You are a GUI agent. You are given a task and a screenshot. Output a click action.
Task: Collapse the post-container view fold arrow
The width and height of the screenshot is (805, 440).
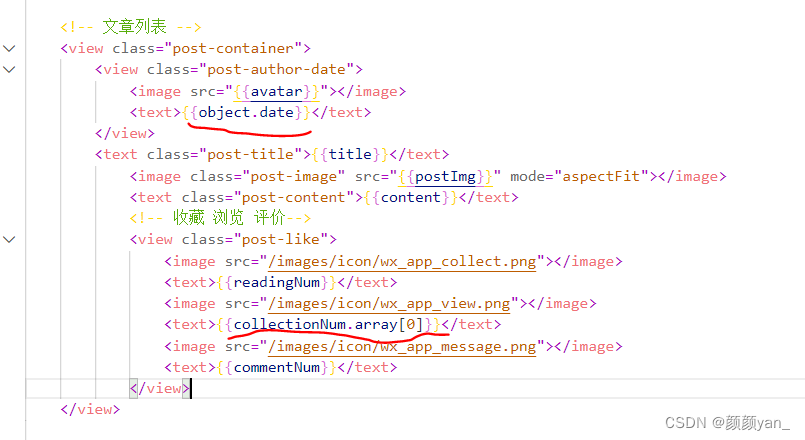point(9,49)
